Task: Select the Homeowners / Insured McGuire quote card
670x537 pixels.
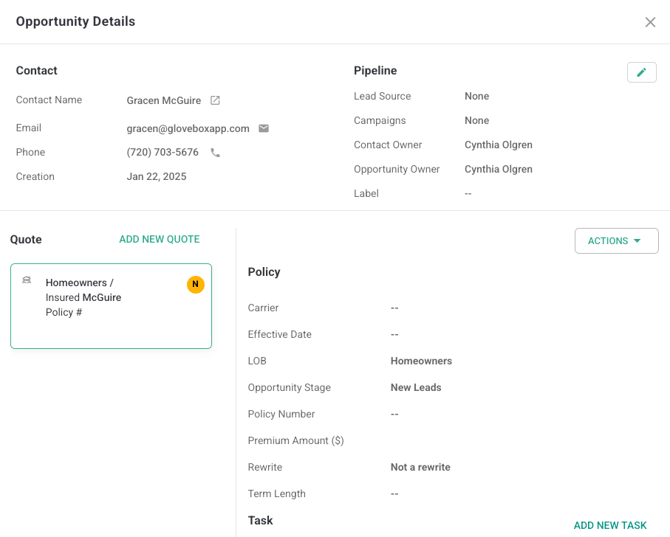Action: [111, 306]
